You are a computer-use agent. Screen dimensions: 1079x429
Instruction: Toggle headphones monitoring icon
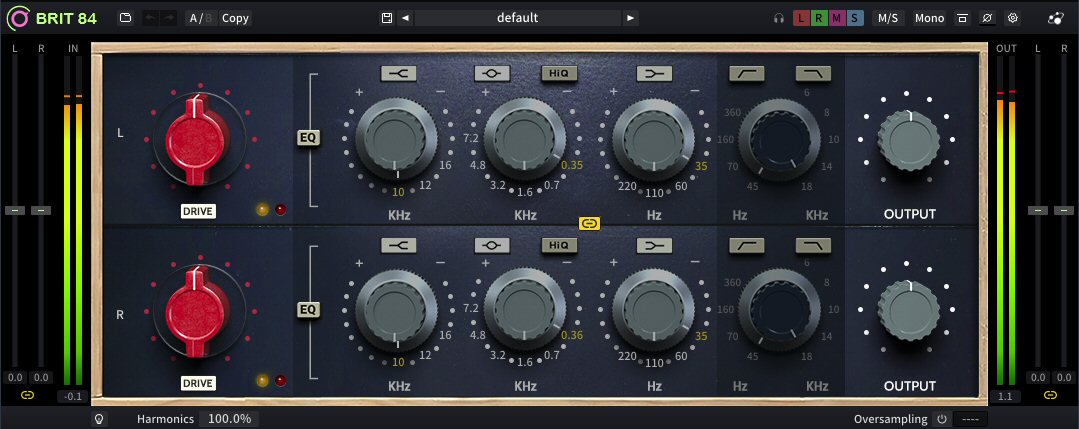[779, 19]
